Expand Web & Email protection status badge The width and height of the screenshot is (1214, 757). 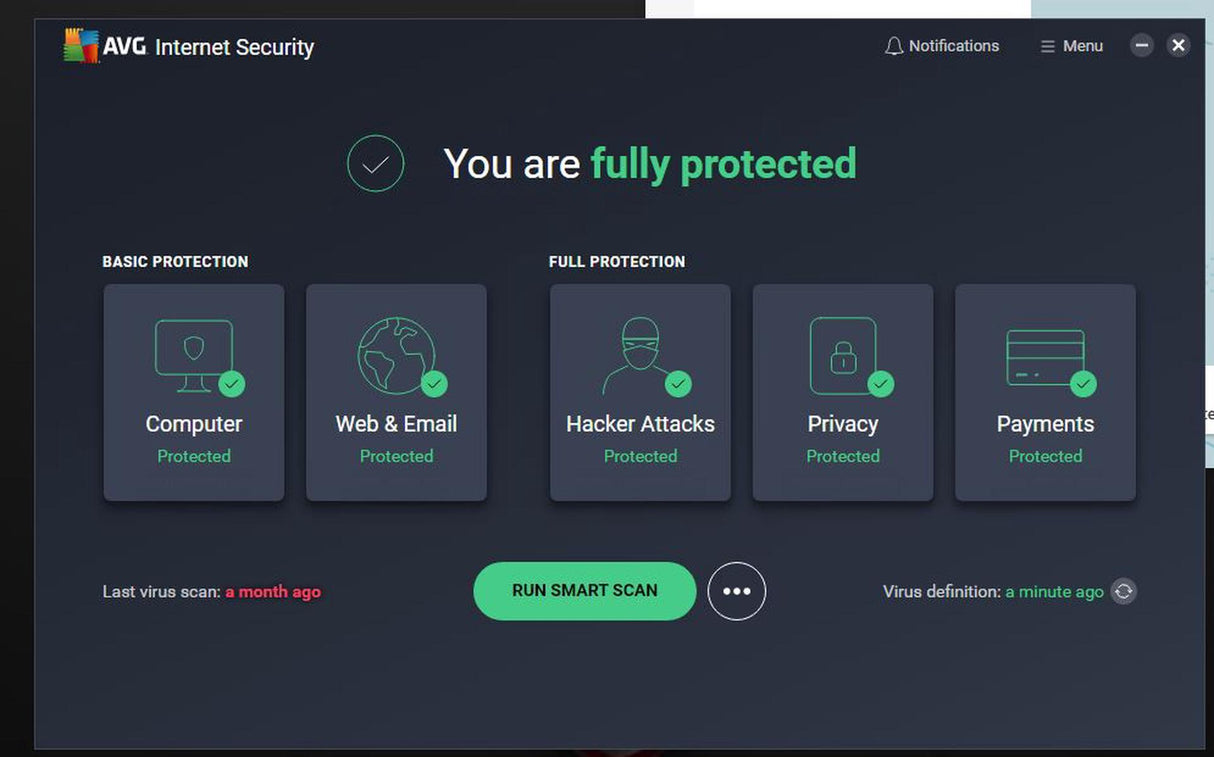click(435, 383)
